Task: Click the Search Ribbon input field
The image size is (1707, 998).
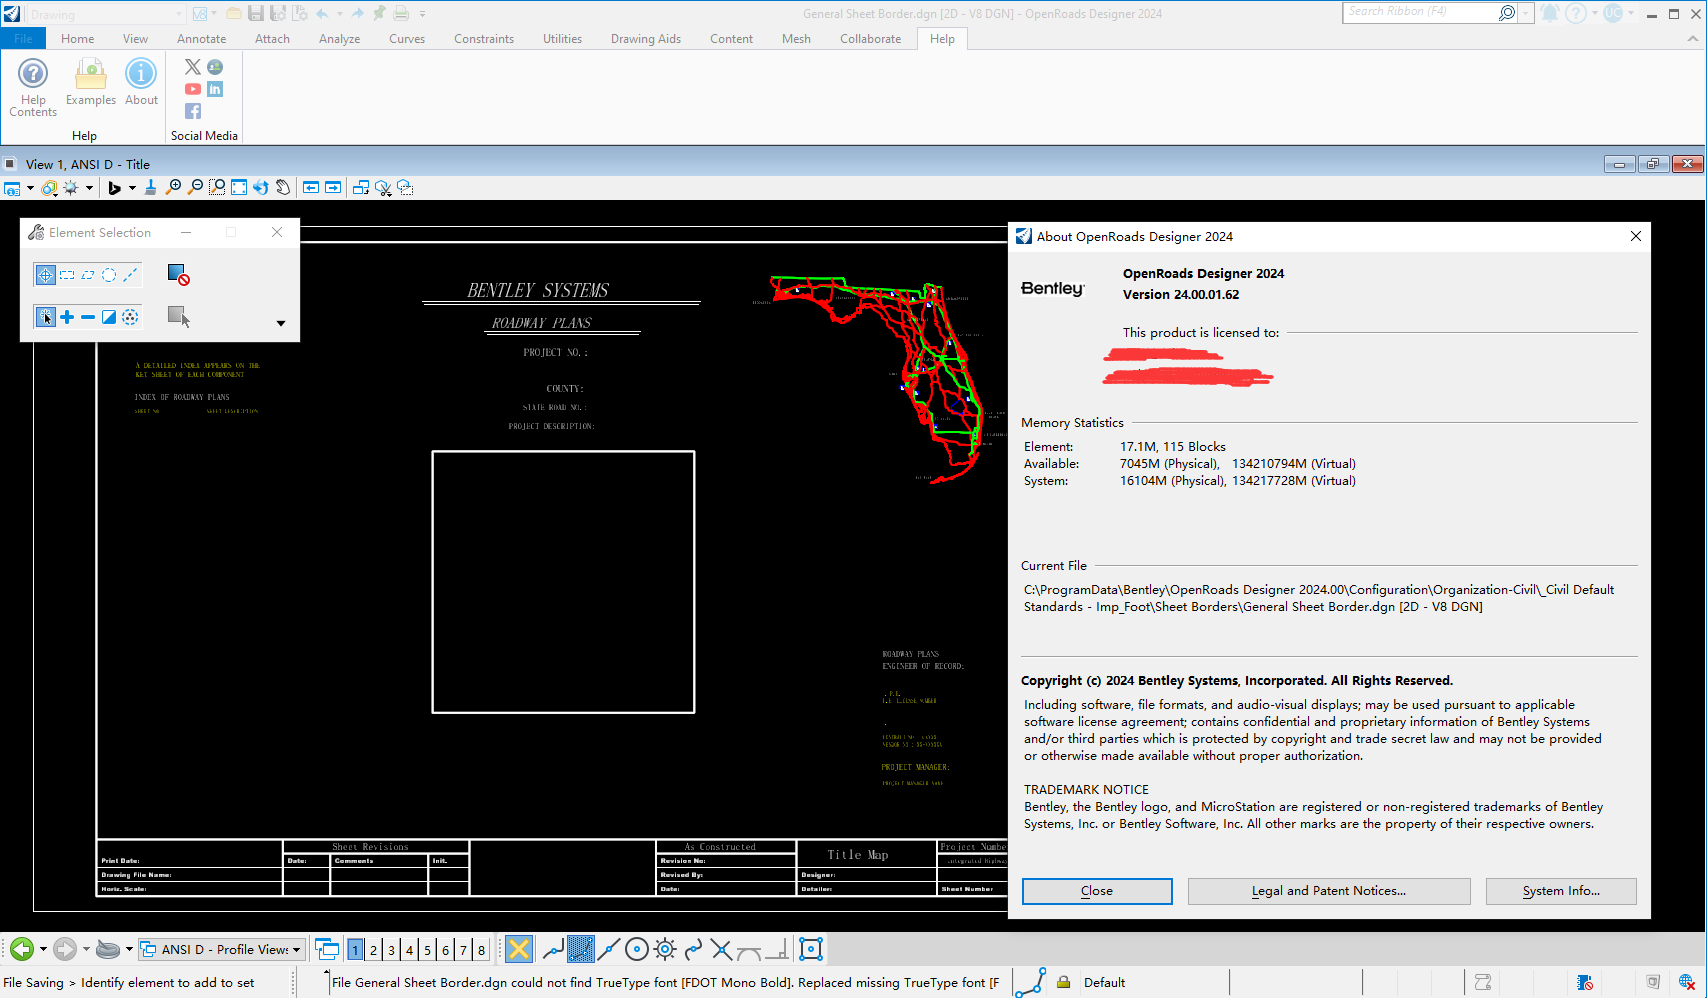Action: click(x=1420, y=12)
